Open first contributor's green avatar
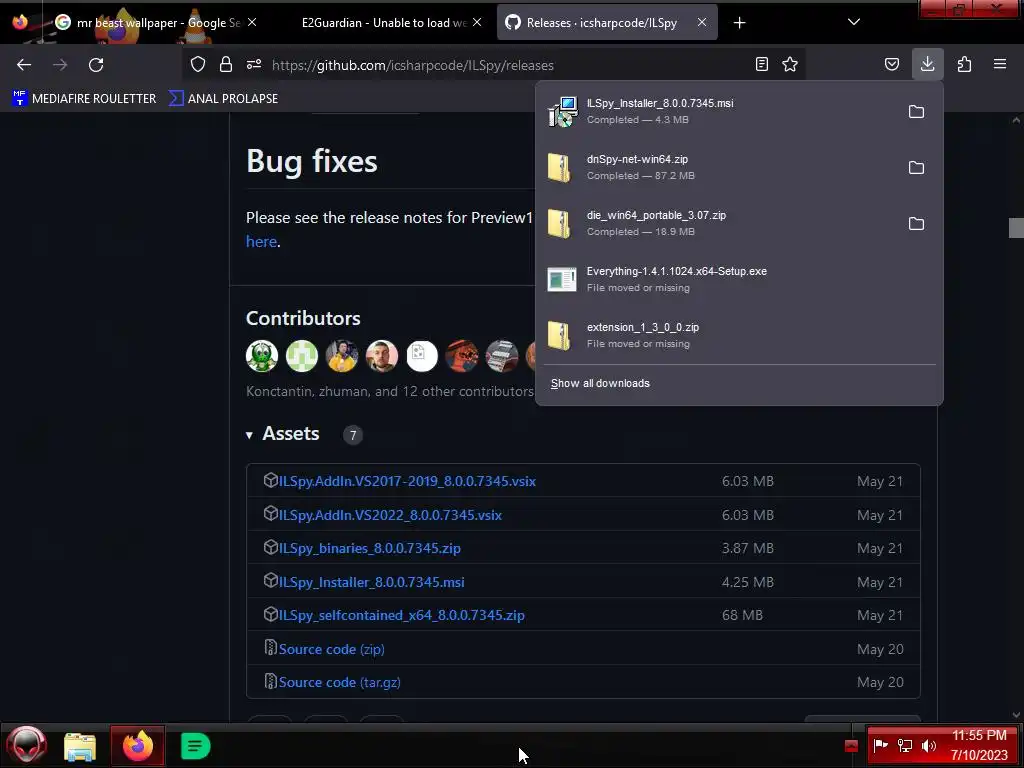Image resolution: width=1024 pixels, height=768 pixels. point(262,356)
